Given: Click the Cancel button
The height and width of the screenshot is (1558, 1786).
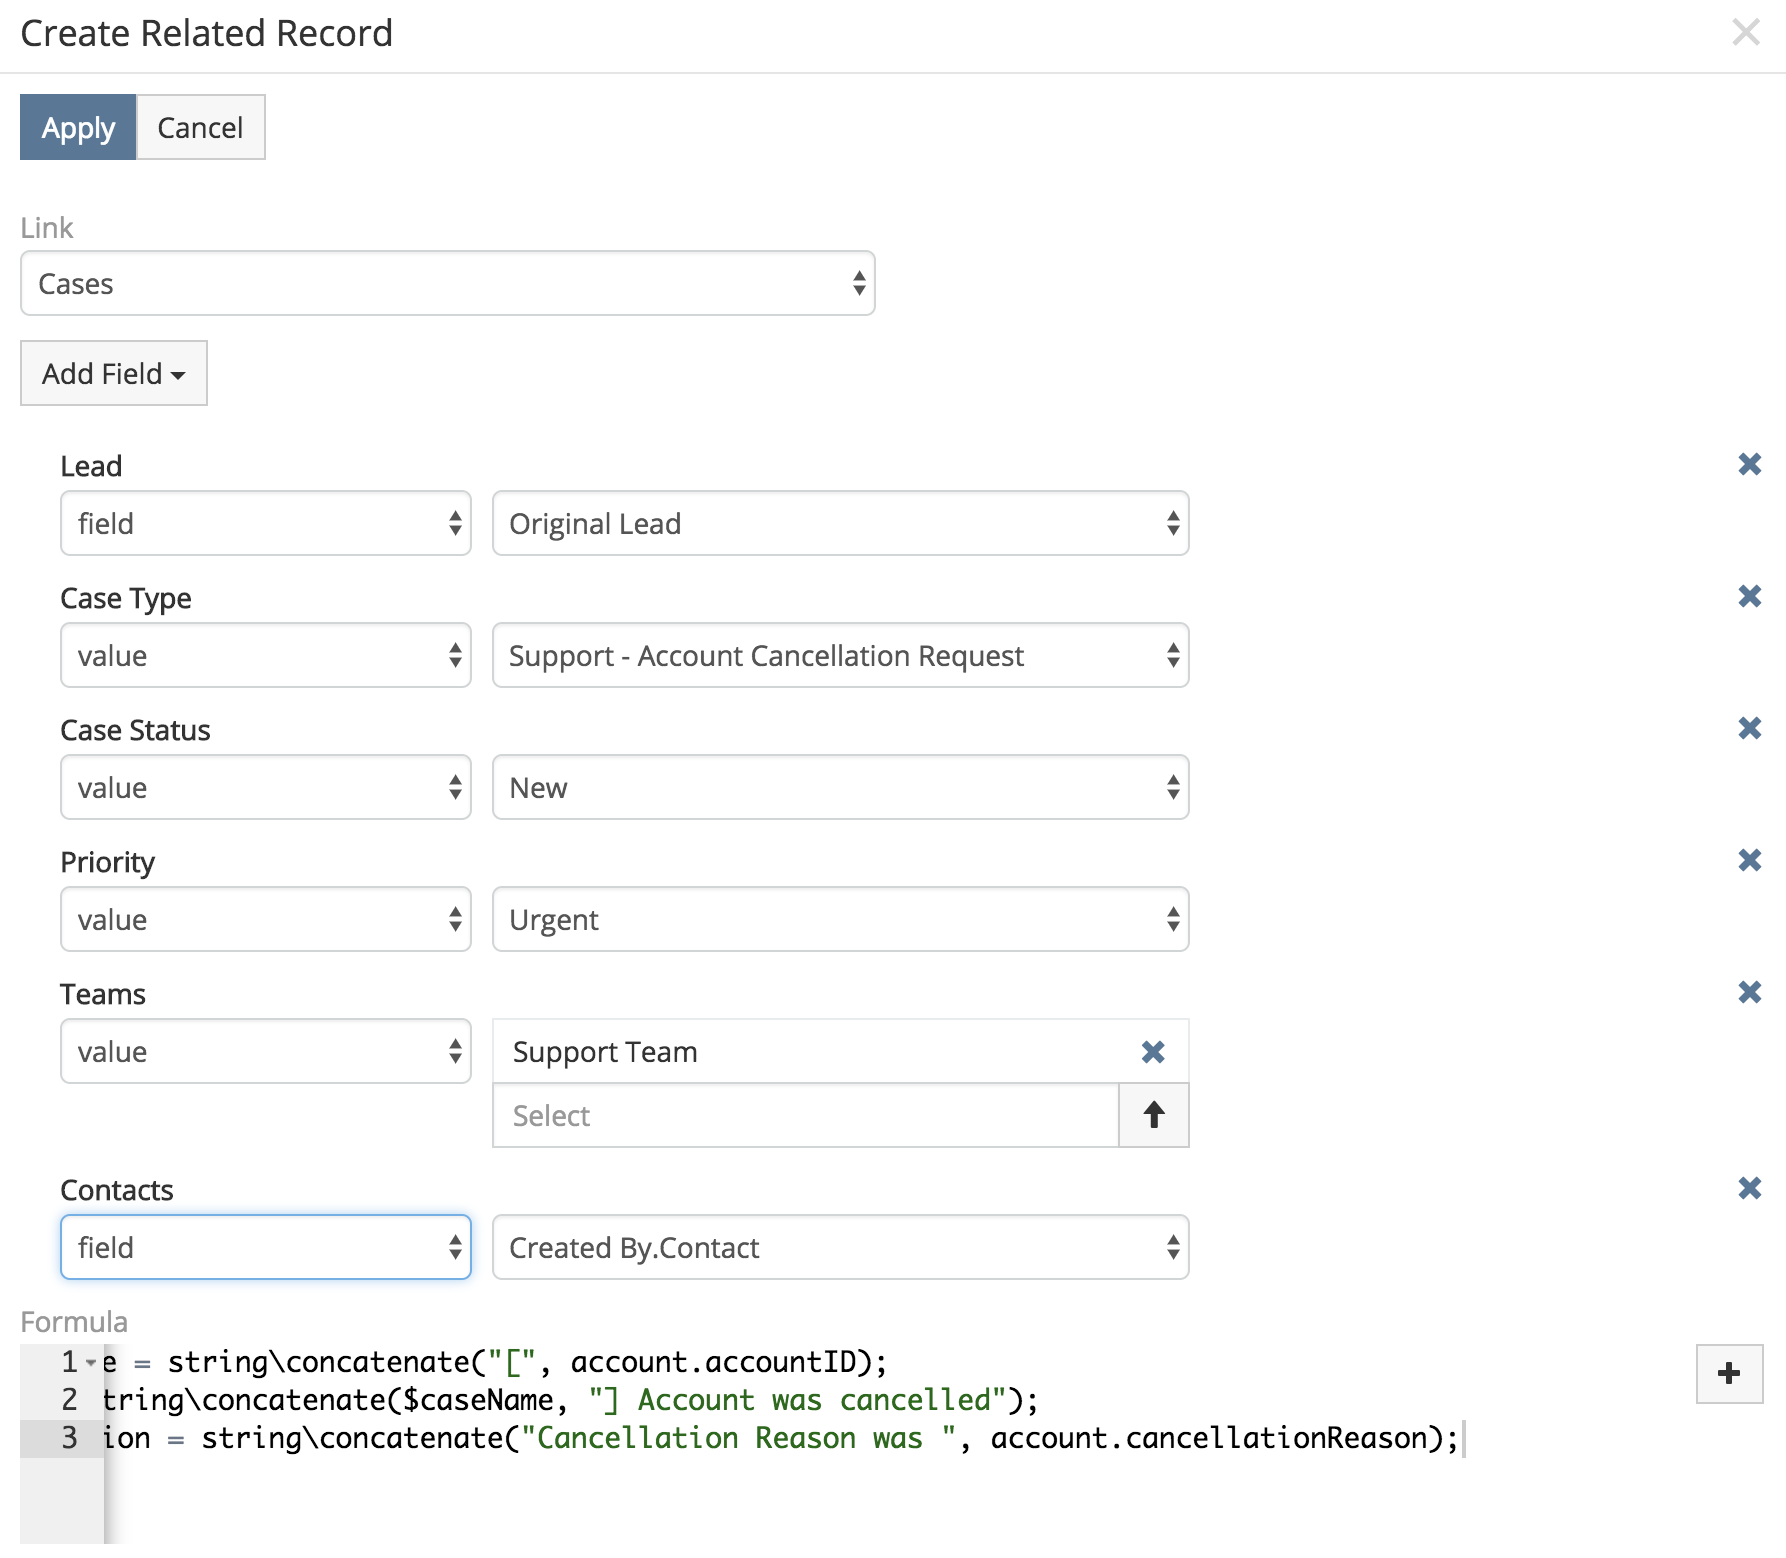Looking at the screenshot, I should 200,128.
